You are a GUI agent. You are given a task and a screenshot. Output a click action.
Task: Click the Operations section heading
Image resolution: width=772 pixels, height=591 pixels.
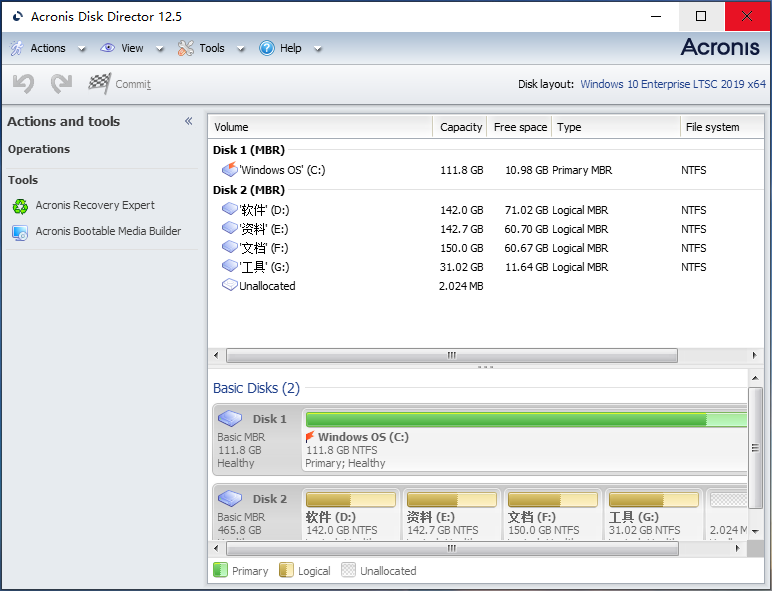coord(39,149)
